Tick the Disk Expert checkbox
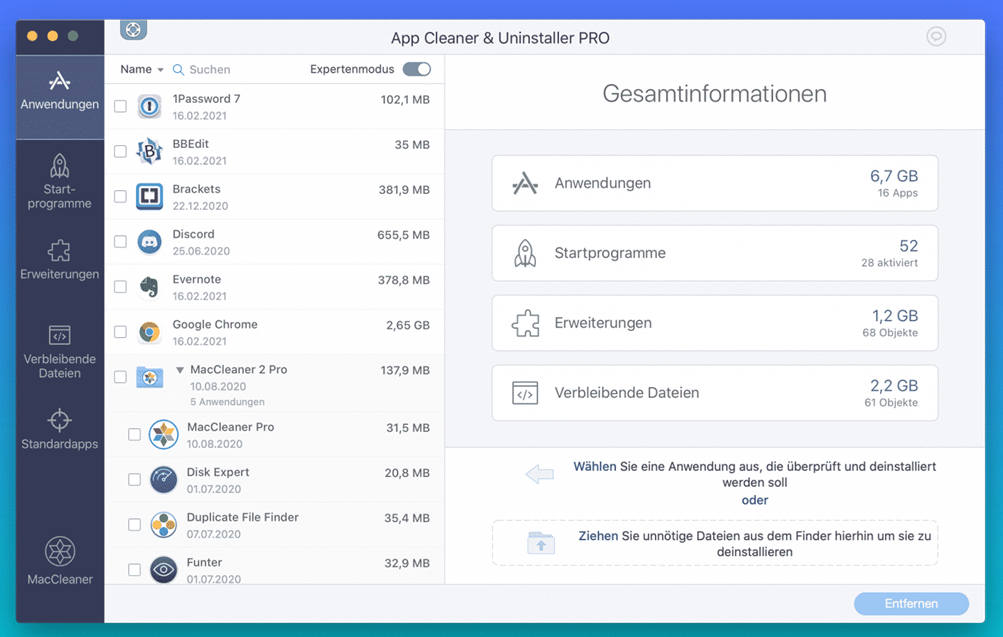 click(x=134, y=480)
